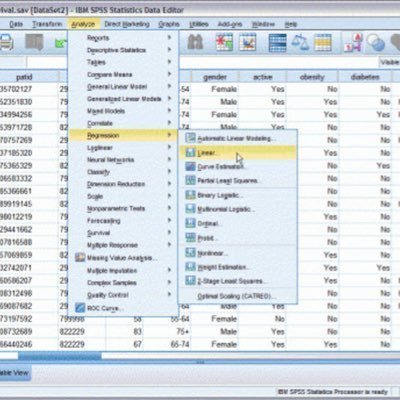Open the Utilities menu

199,24
